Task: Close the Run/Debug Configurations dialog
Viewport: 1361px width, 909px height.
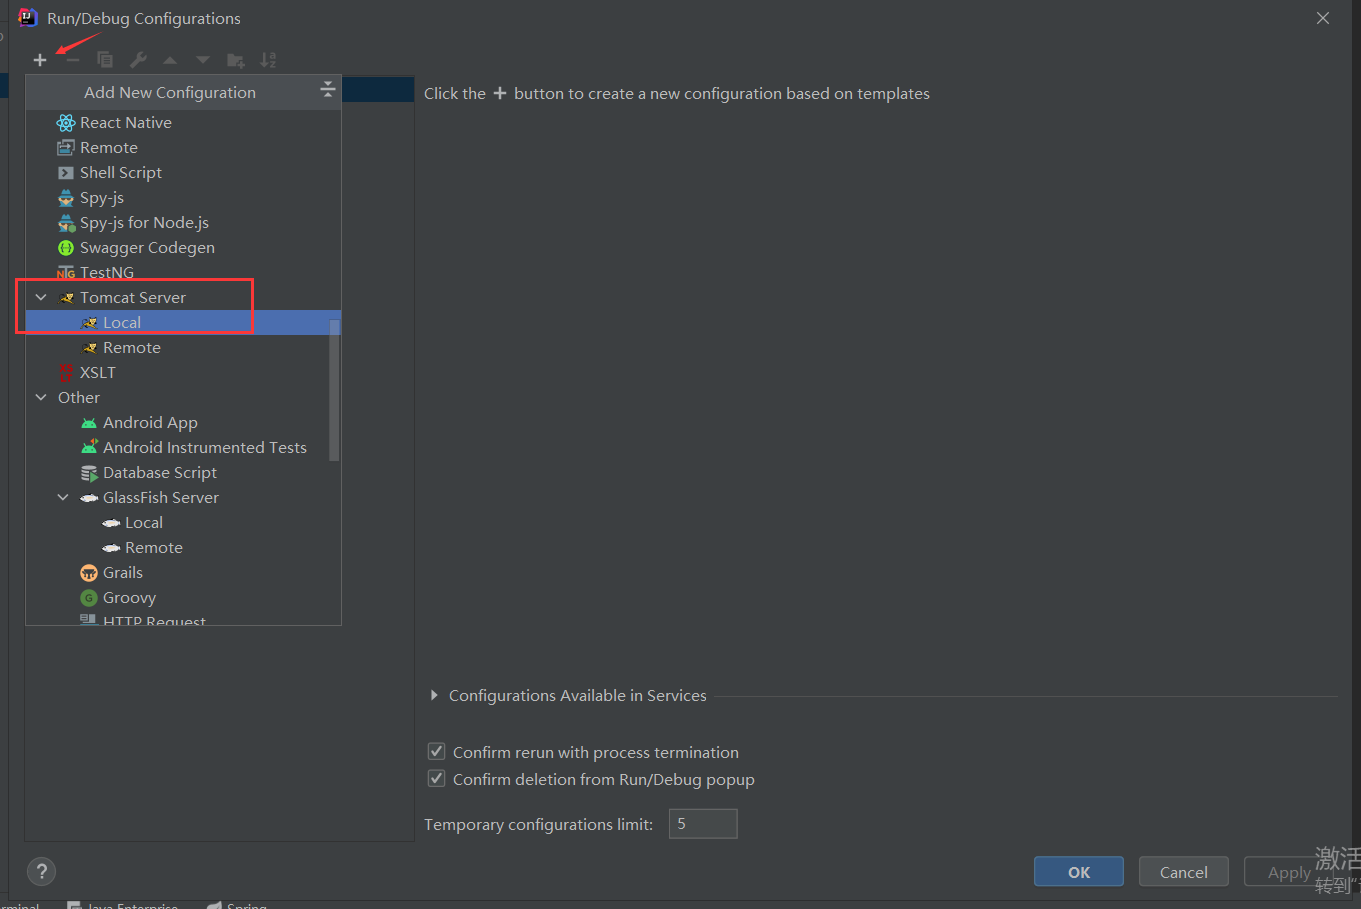Action: coord(1323,18)
